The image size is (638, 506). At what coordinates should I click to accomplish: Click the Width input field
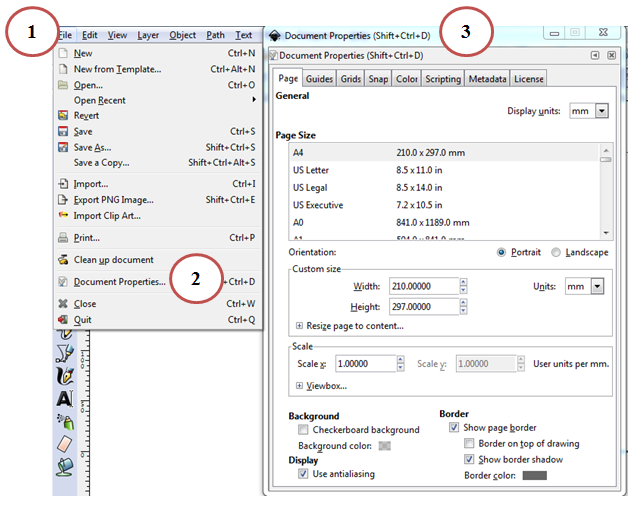click(x=424, y=286)
